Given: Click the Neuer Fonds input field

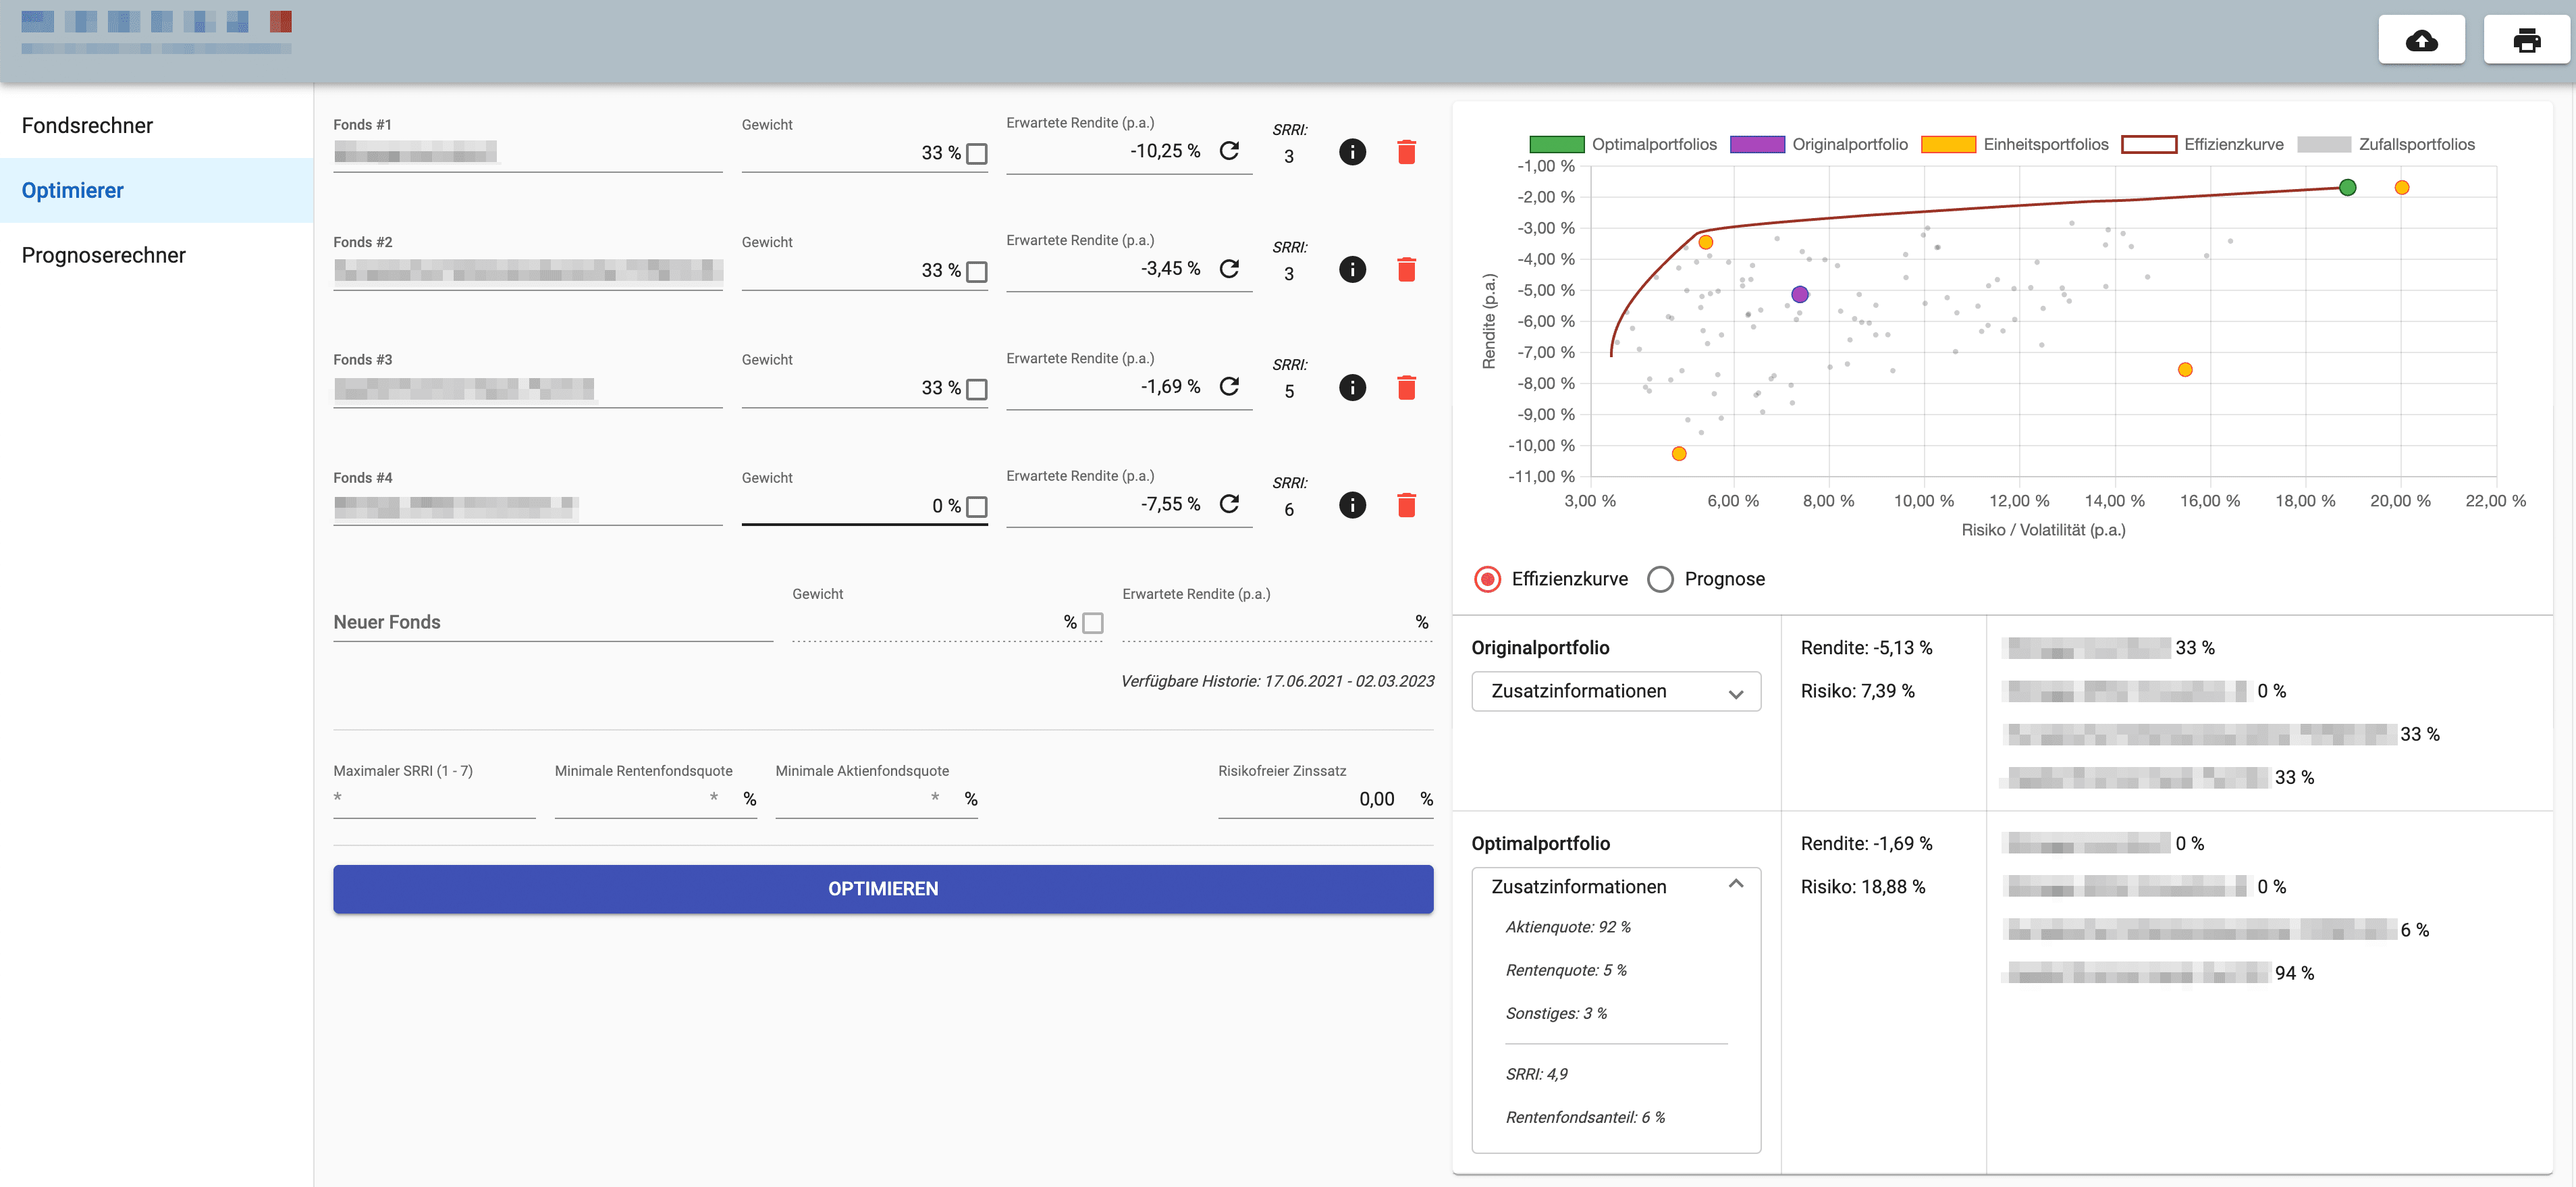Looking at the screenshot, I should click(553, 622).
